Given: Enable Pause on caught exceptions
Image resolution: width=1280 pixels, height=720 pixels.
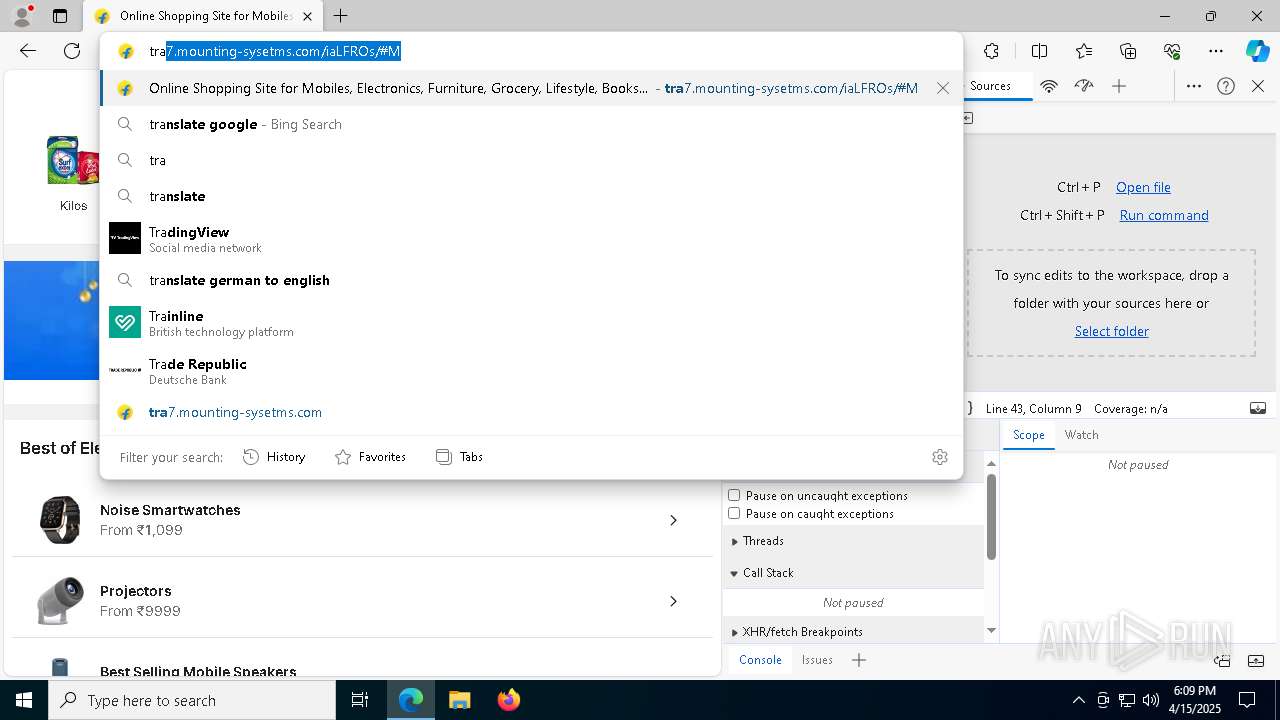Looking at the screenshot, I should (x=734, y=513).
